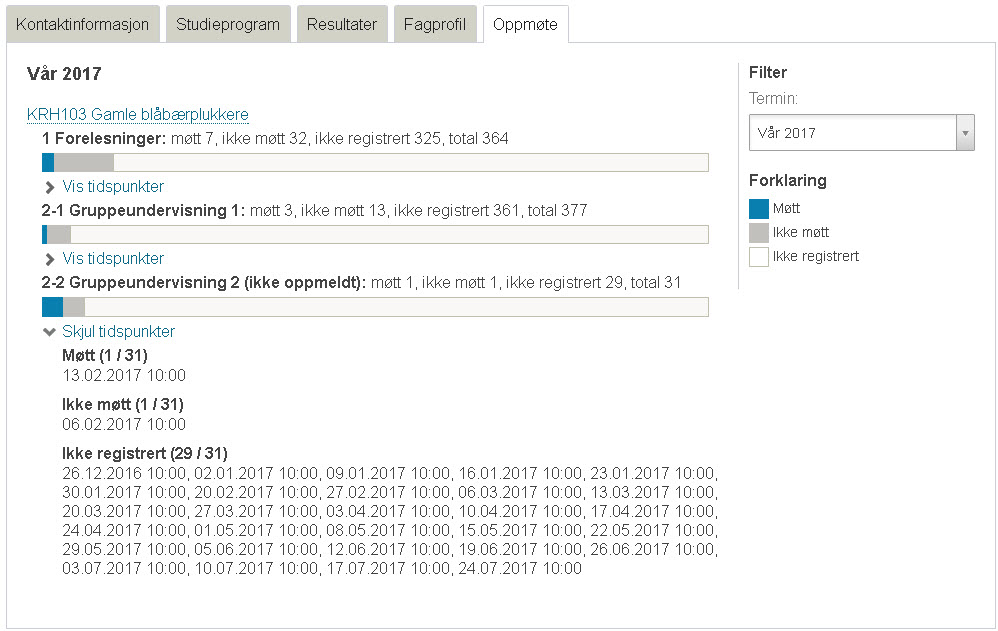Image resolution: width=998 pixels, height=631 pixels.
Task: Click the Termin: field label
Action: pos(773,99)
